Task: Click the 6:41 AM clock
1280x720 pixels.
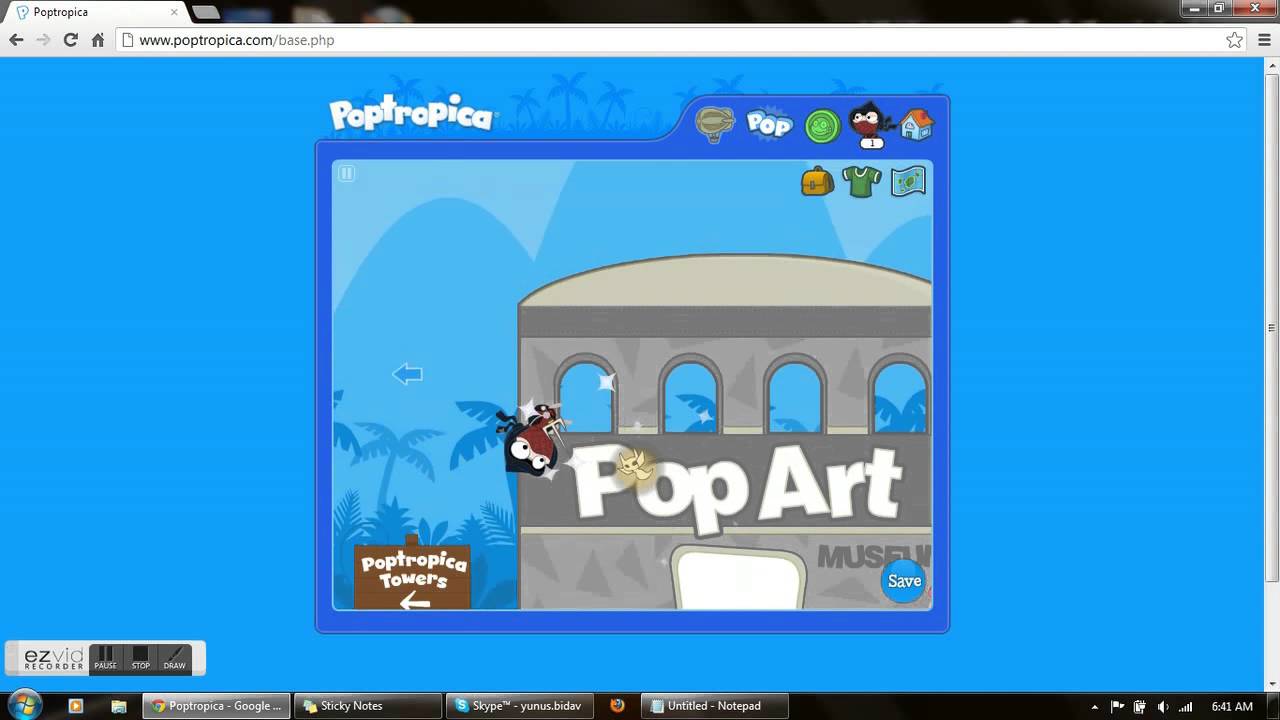Action: pos(1231,707)
